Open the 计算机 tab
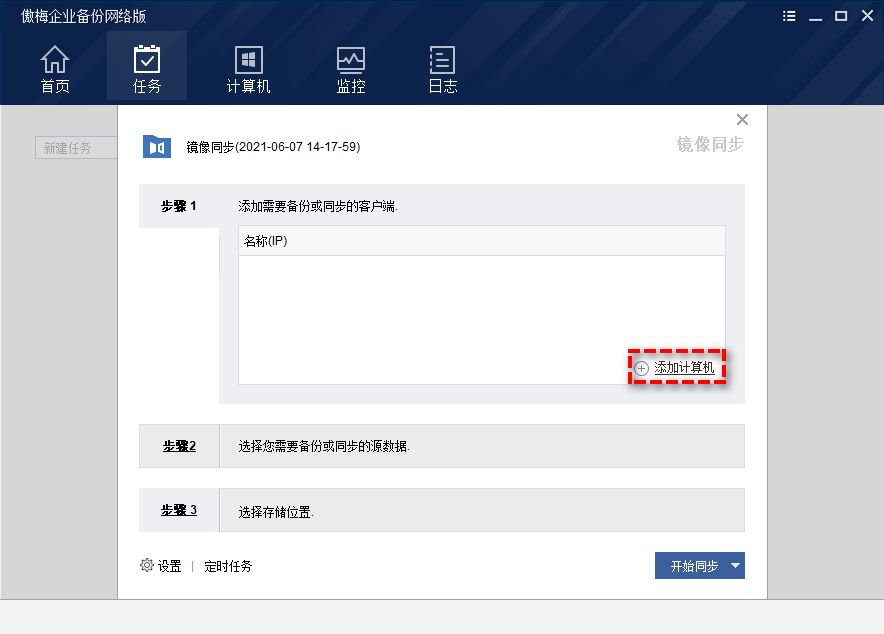884x634 pixels. (248, 69)
